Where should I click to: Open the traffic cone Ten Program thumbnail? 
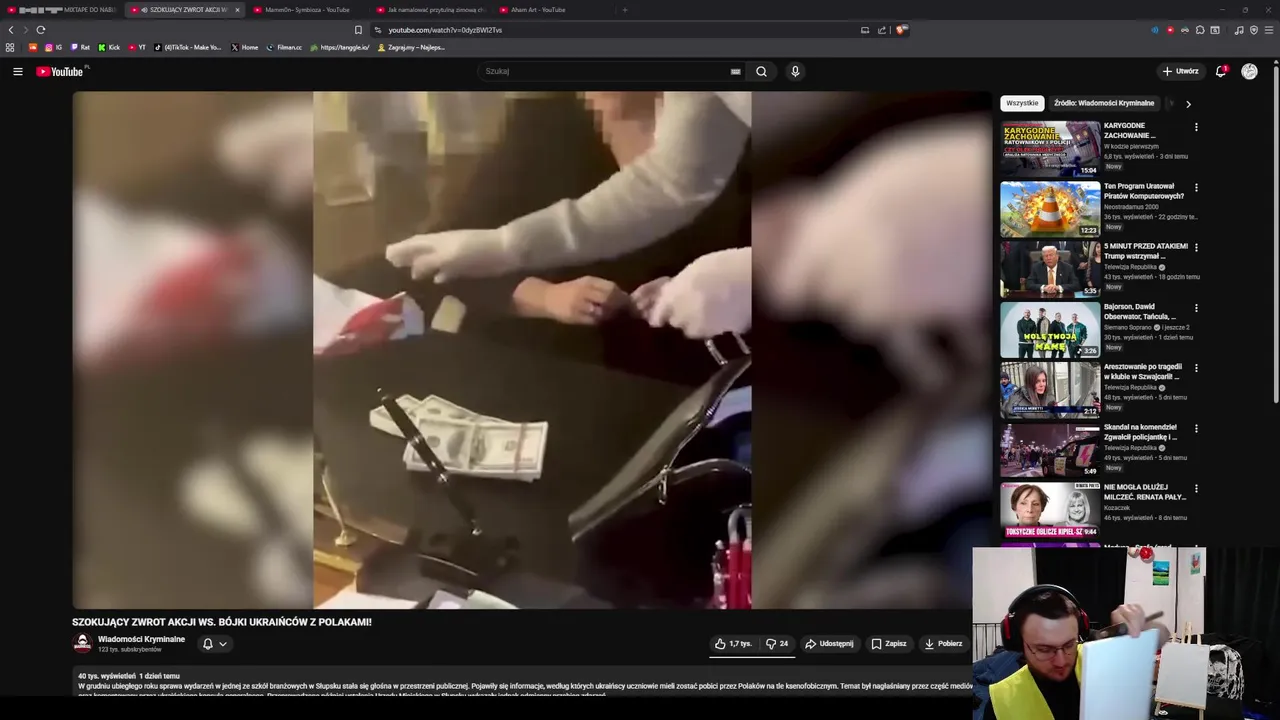coord(1050,209)
